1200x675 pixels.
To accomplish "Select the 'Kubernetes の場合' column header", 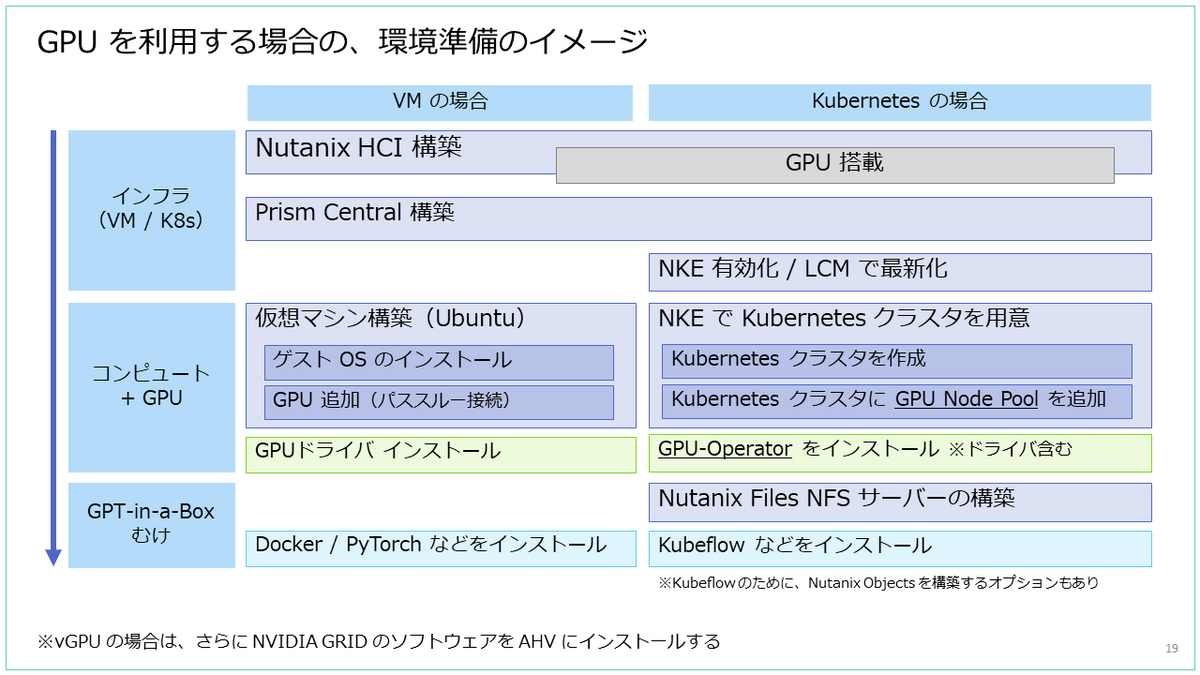I will pyautogui.click(x=900, y=102).
